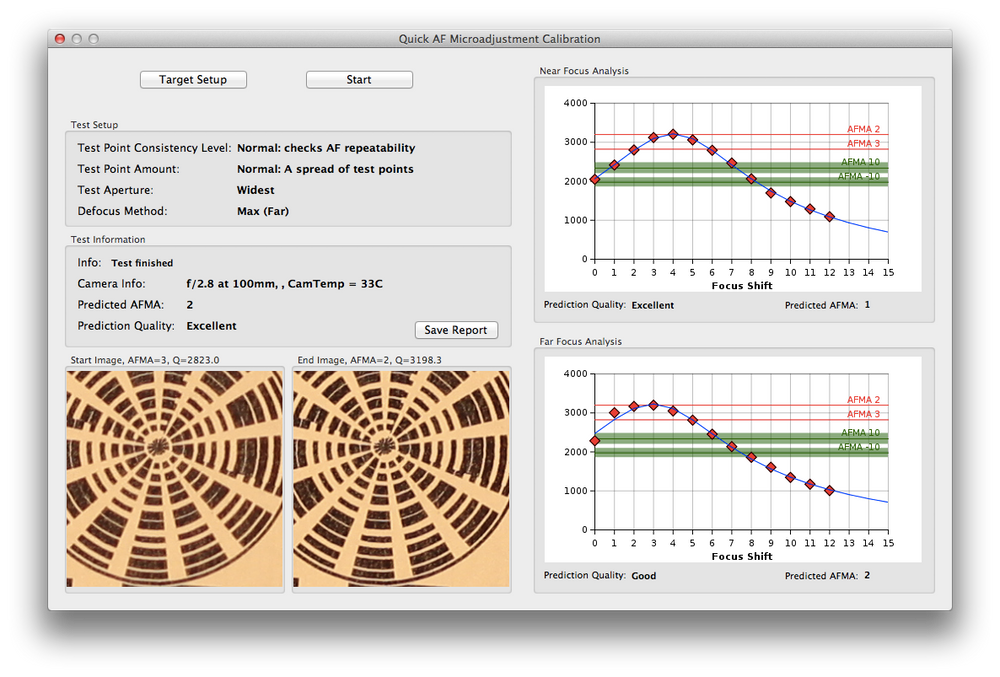Click Far Focus data point at focus shift 12
Screen dimensions: 1000x677
(829, 490)
